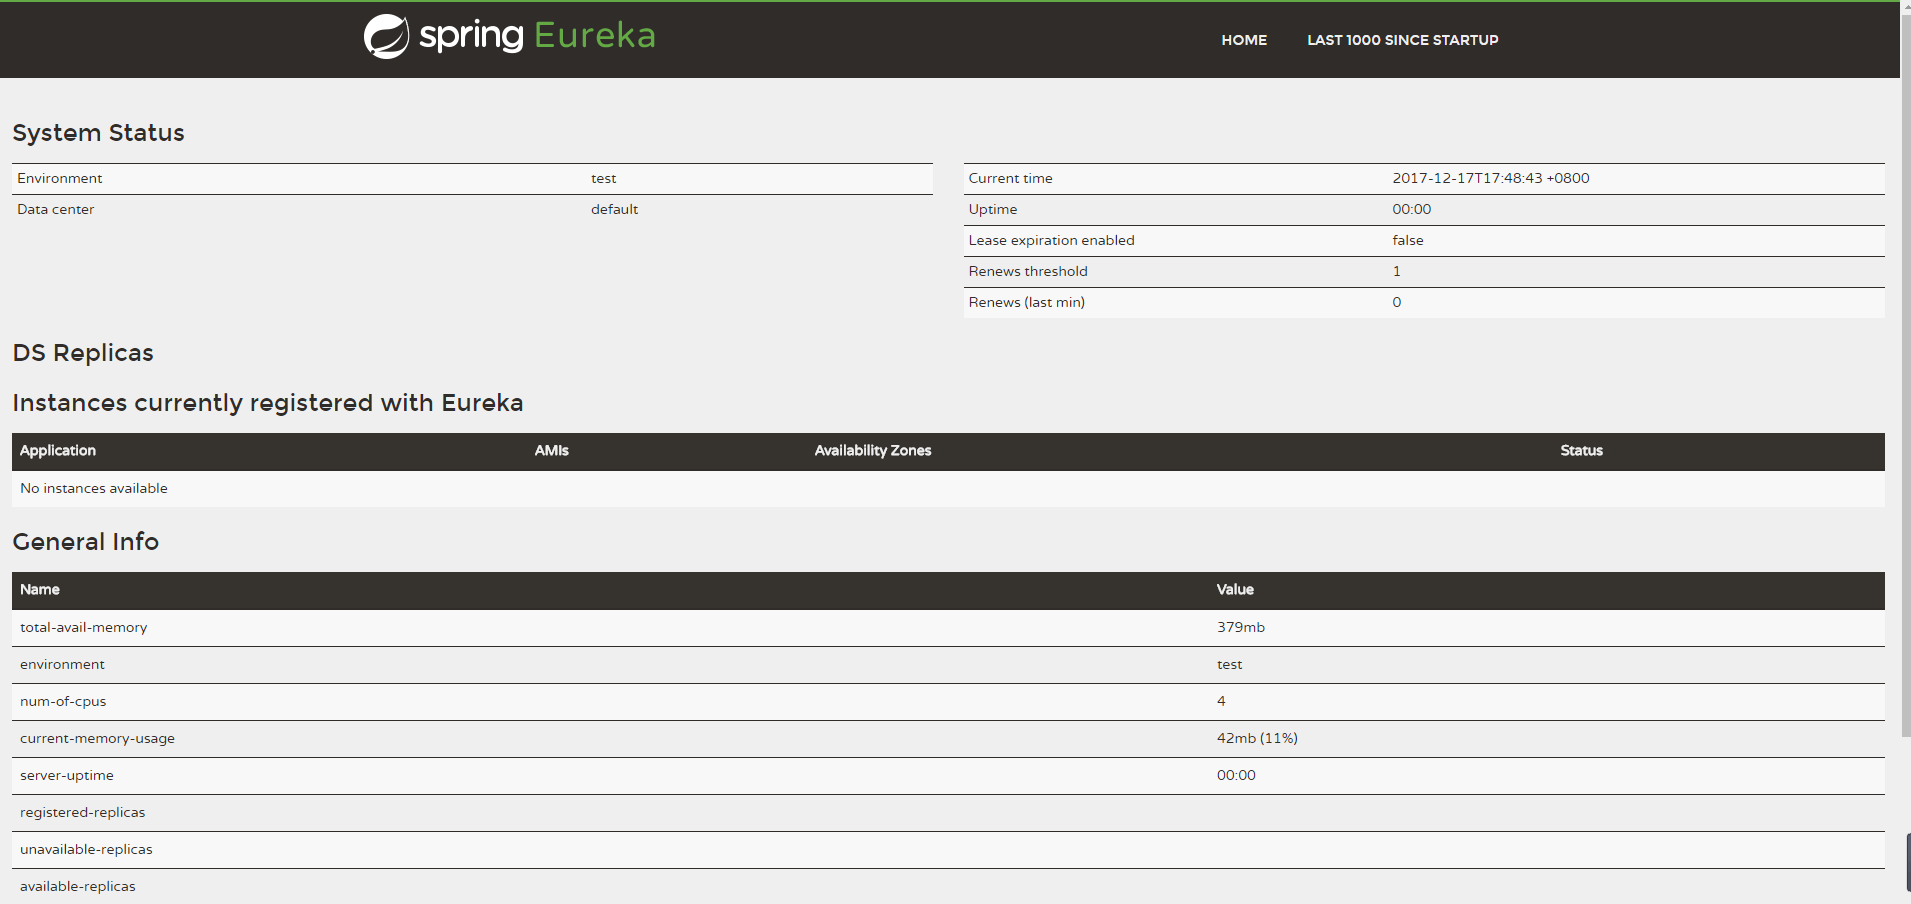Click the Renews threshold row
Image resolution: width=1911 pixels, height=904 pixels.
(x=1028, y=271)
